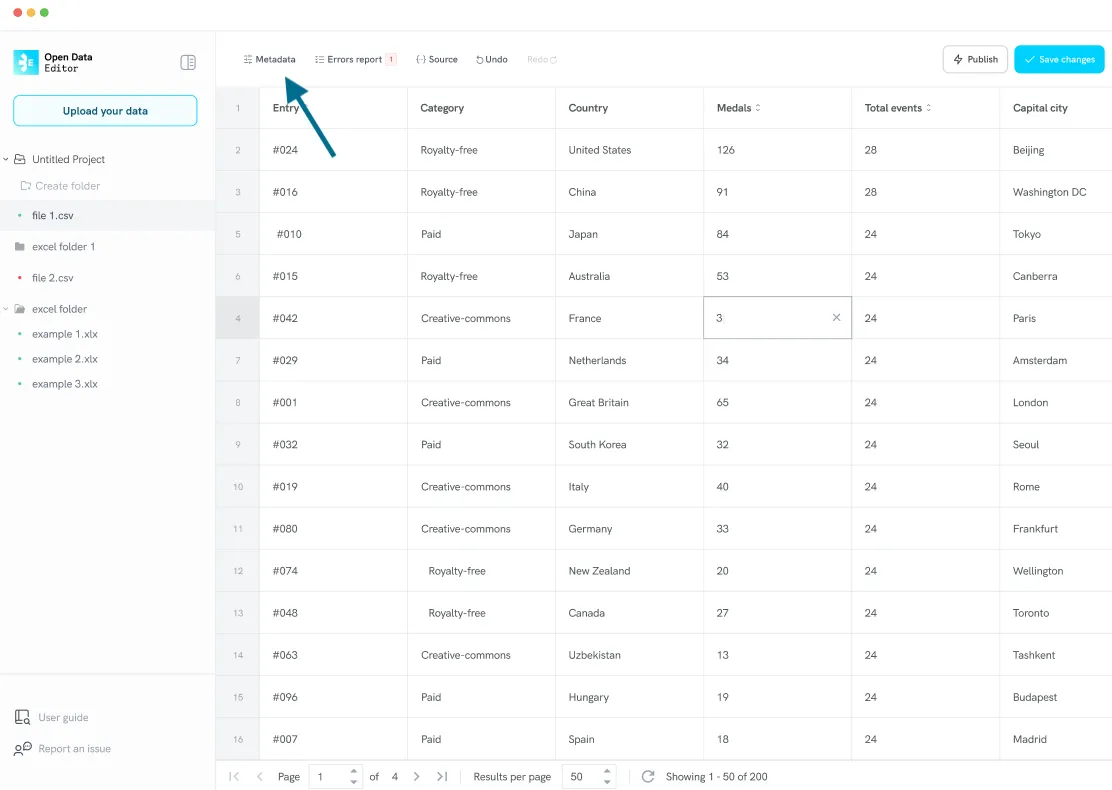Collapse the sidebar with the panel toggle icon
Viewport: 1112px width, 790px height.
(x=188, y=61)
